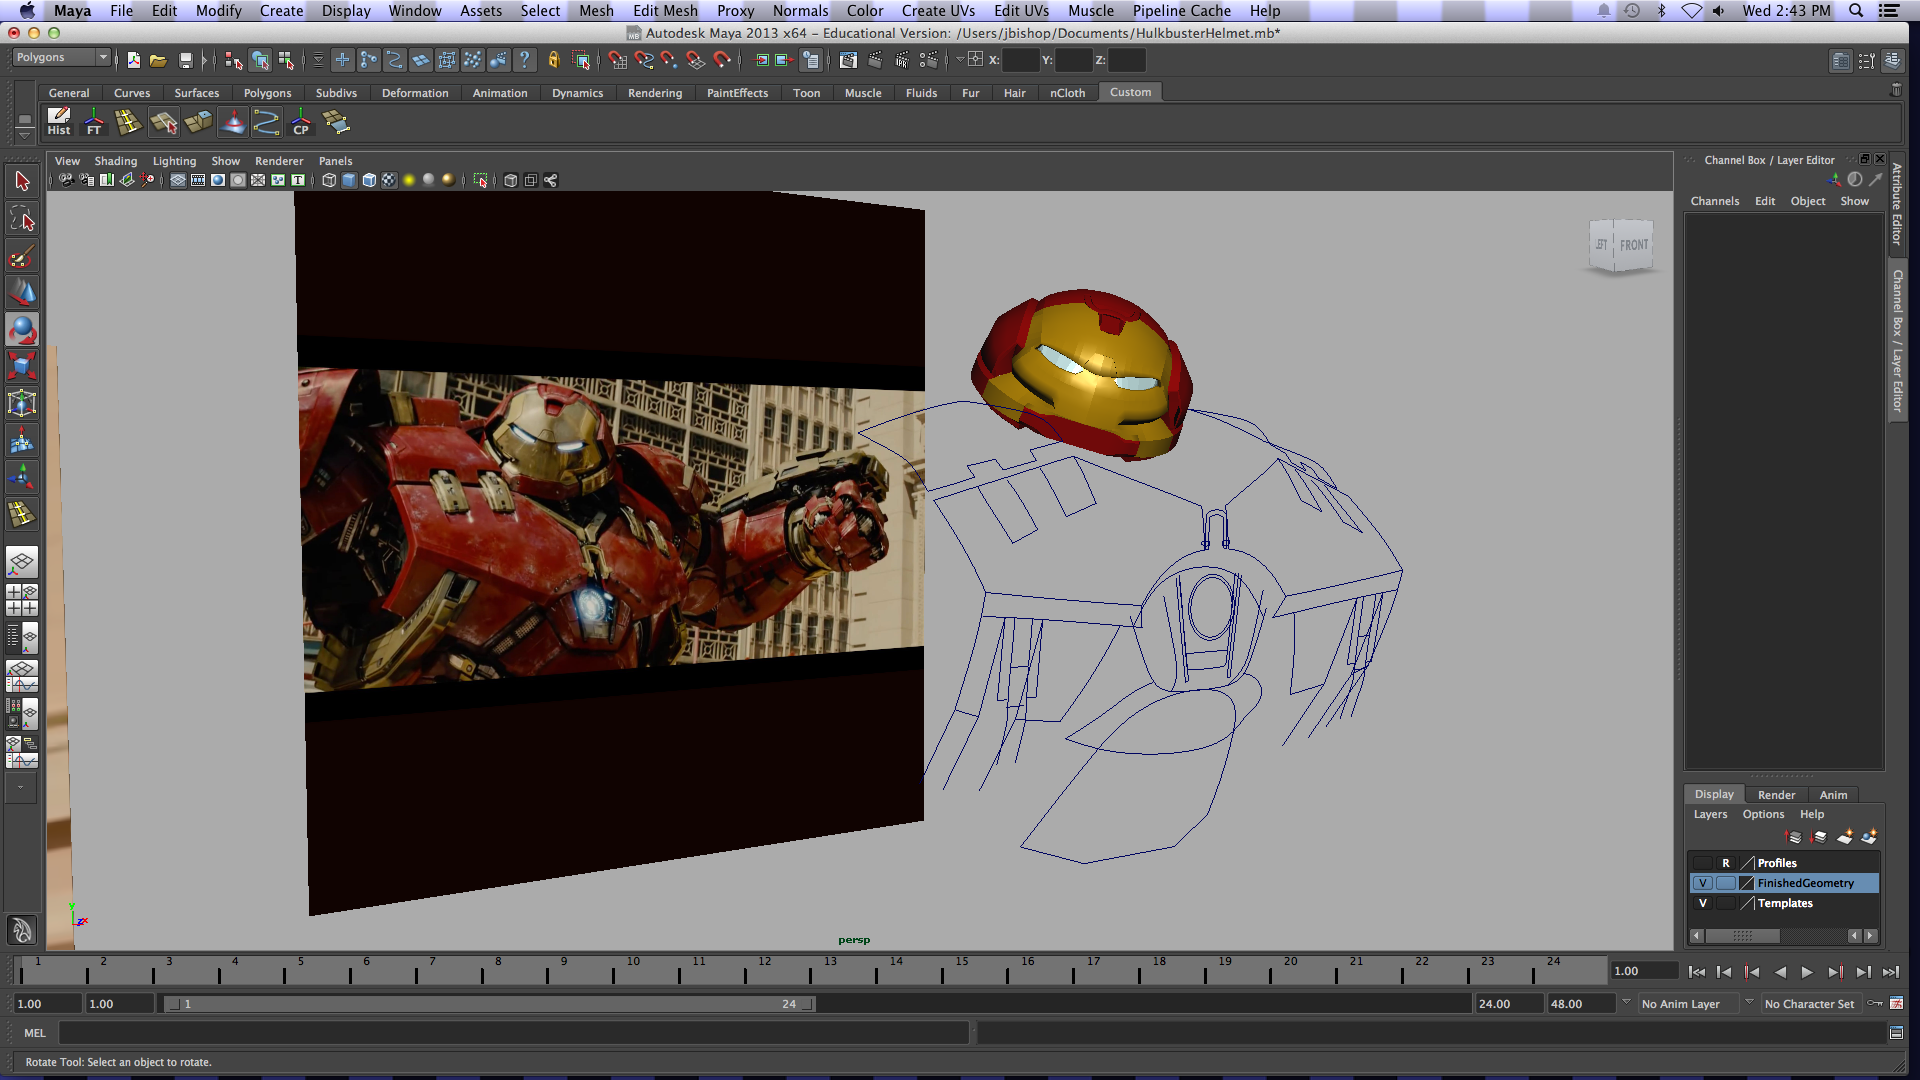
Task: Click the select camera icon in viewport
Action: click(66, 180)
